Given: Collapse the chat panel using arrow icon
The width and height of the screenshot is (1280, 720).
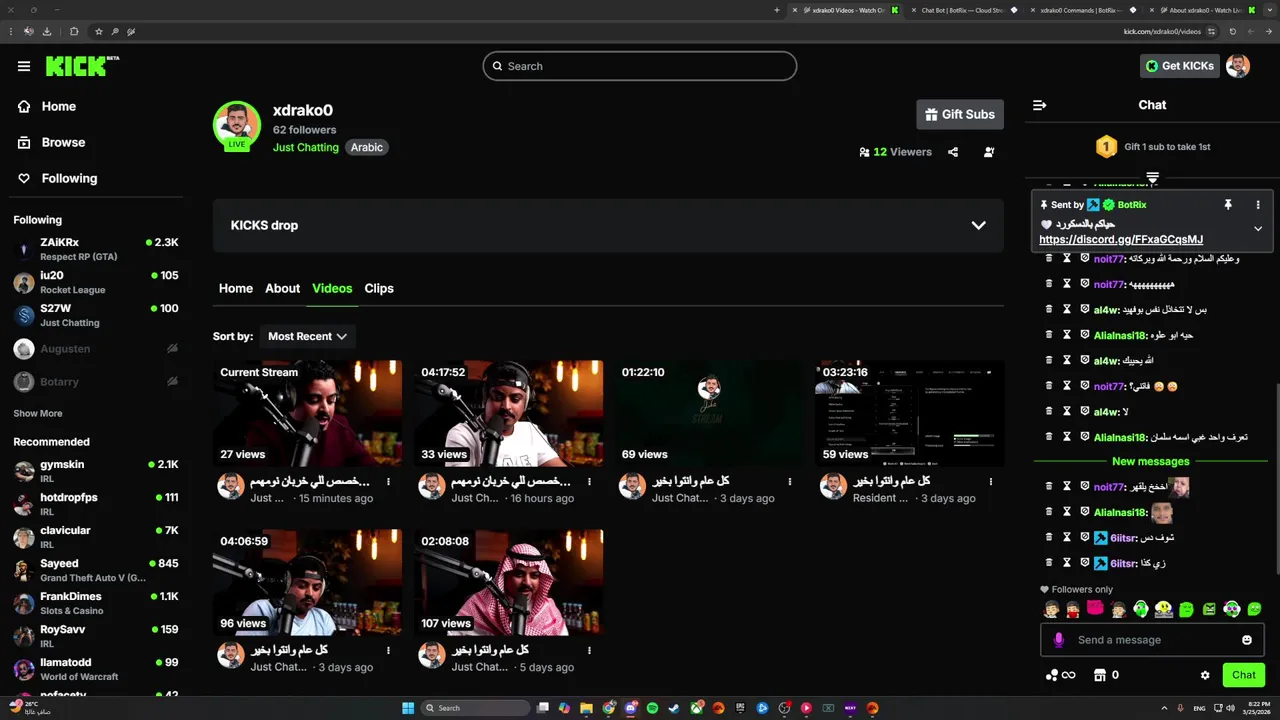Looking at the screenshot, I should pos(1039,105).
